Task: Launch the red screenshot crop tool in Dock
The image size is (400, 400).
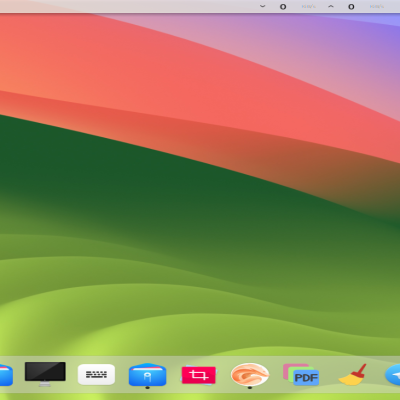Action: coord(199,375)
